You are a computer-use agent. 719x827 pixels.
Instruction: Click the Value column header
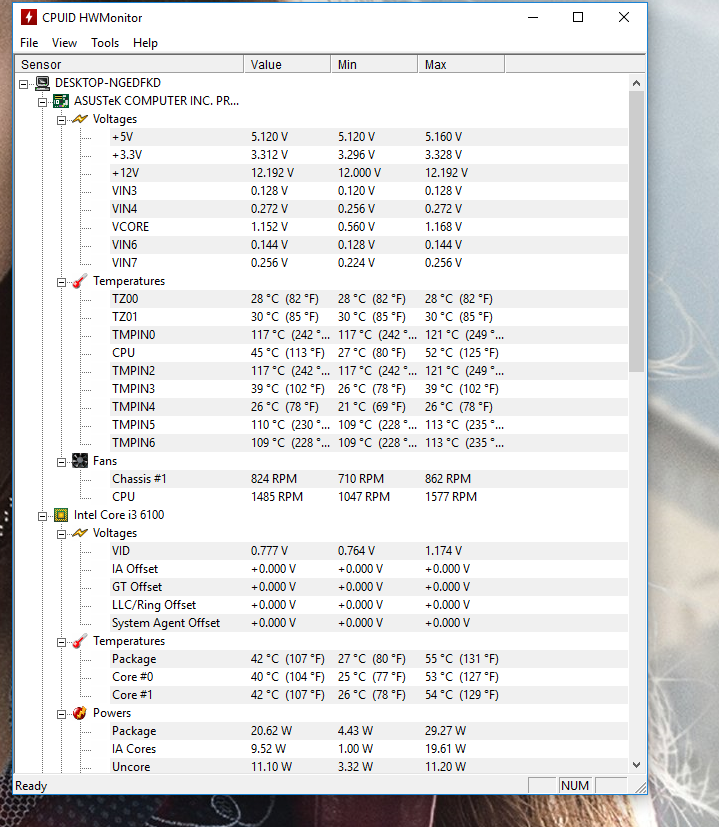pyautogui.click(x=287, y=64)
